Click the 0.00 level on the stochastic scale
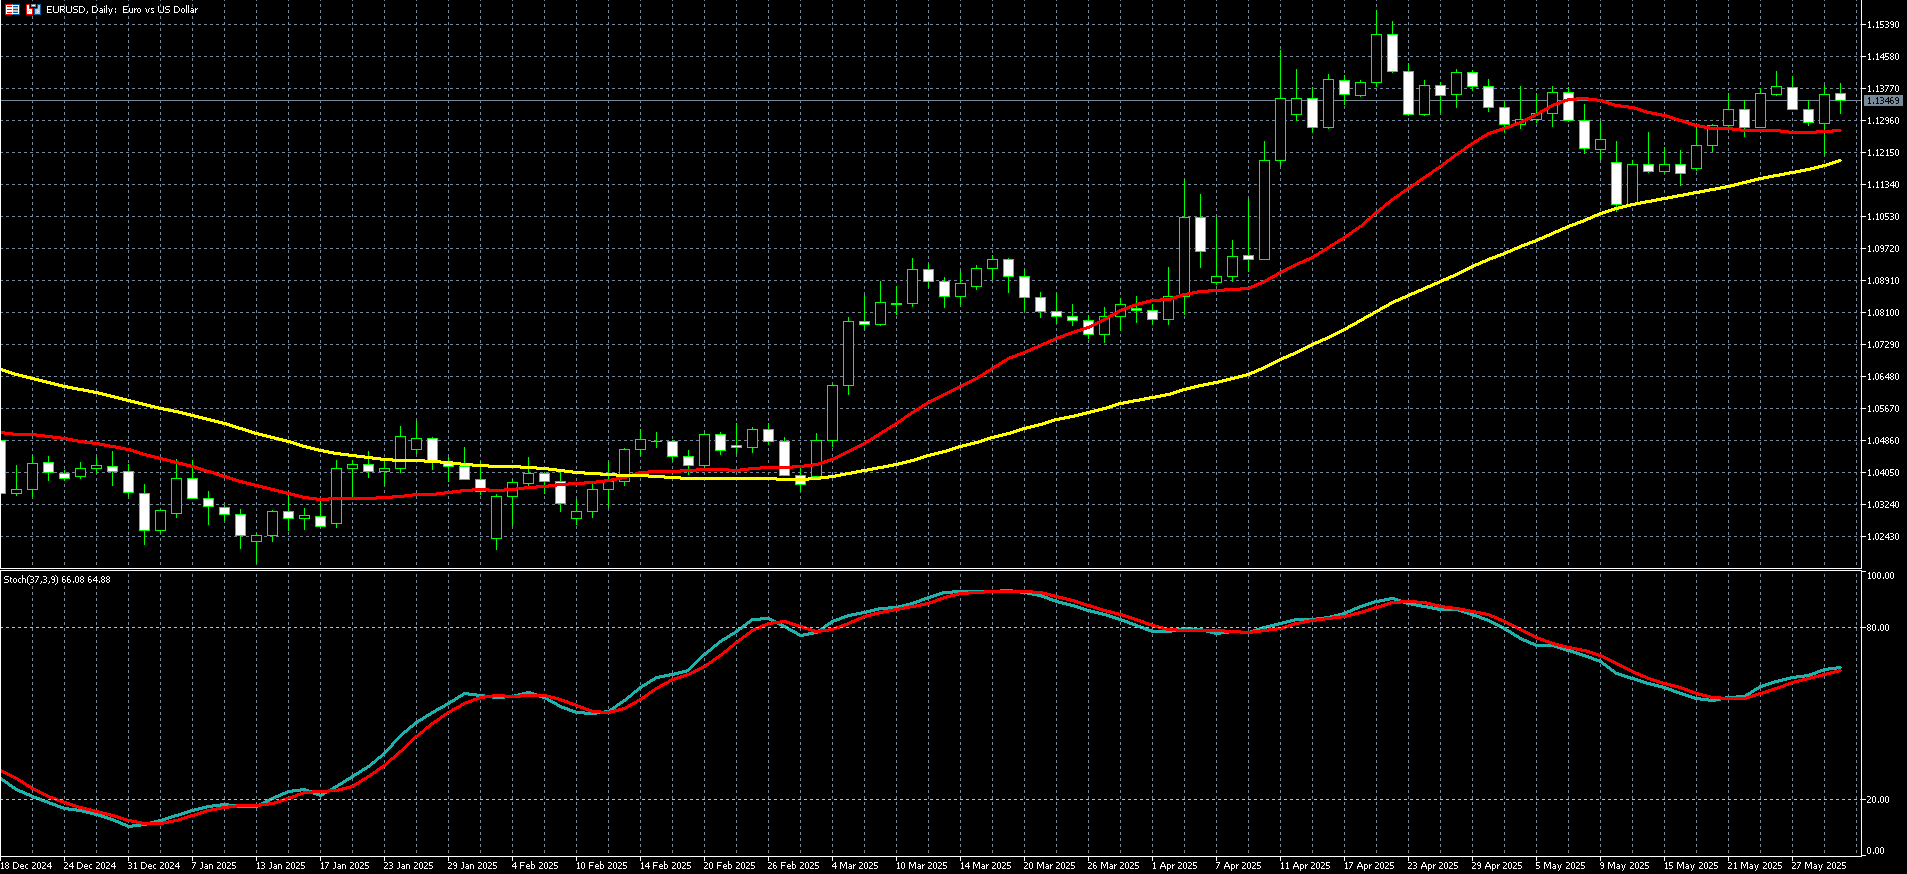This screenshot has width=1907, height=874. click(1876, 851)
